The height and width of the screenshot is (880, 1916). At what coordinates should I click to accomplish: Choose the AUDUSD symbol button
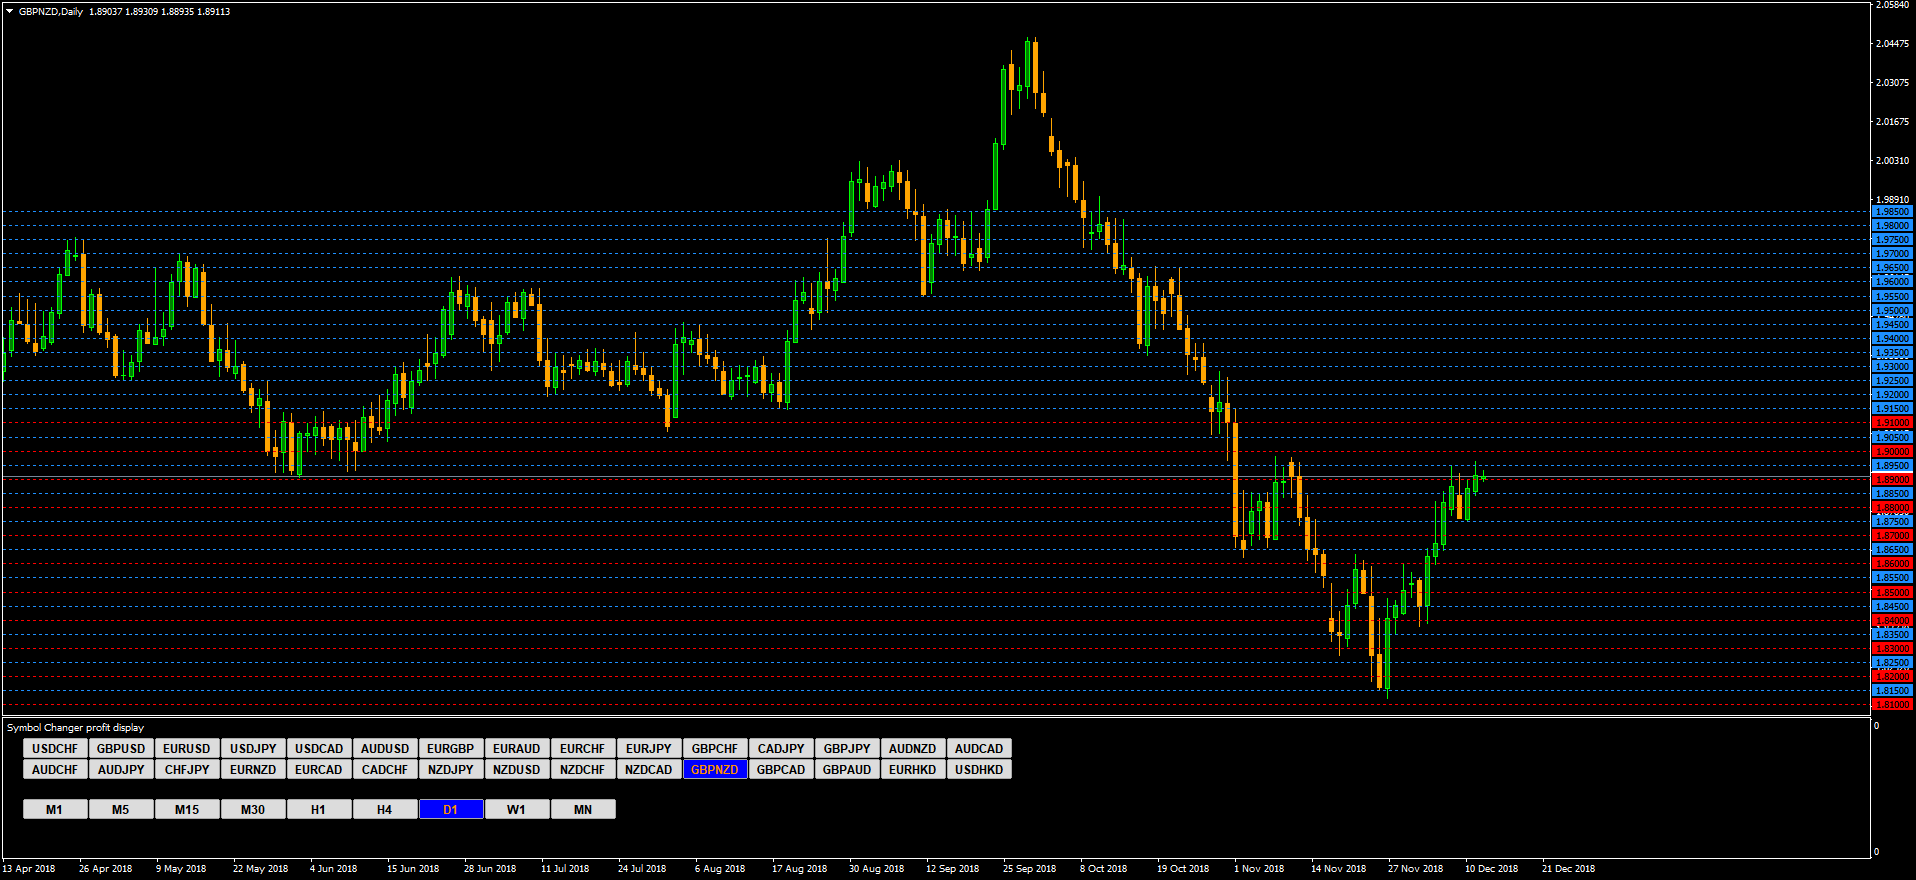tap(385, 749)
